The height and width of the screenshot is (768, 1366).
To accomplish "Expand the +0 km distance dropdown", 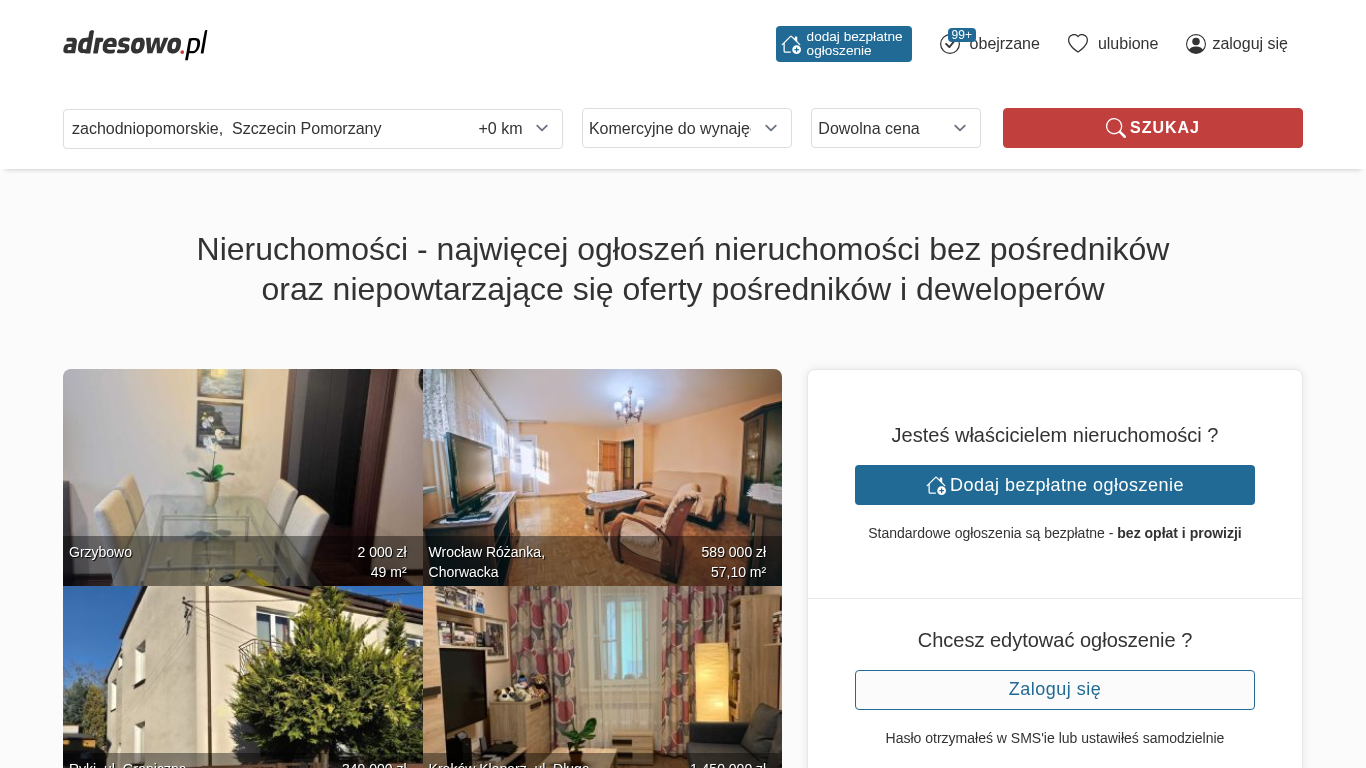I will point(514,129).
